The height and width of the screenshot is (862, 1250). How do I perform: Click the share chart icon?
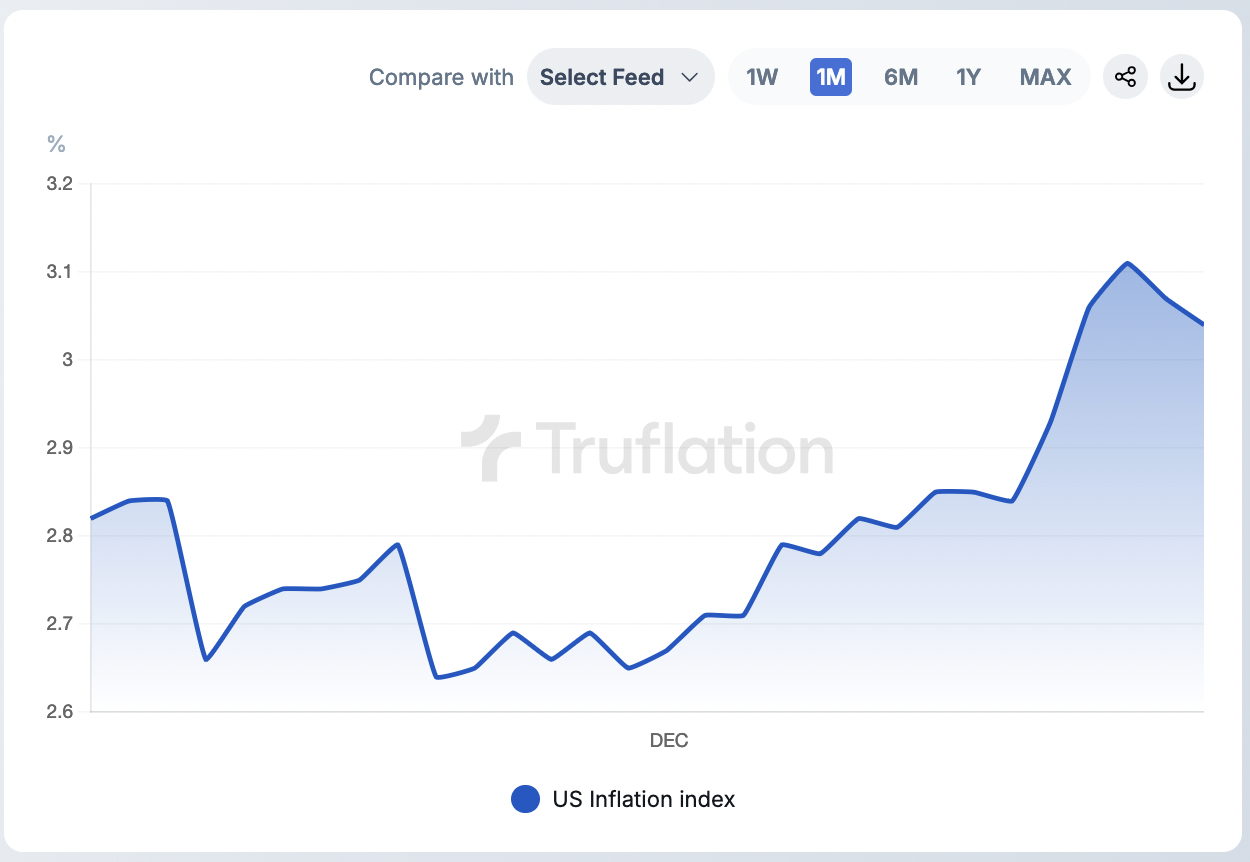[x=1125, y=77]
